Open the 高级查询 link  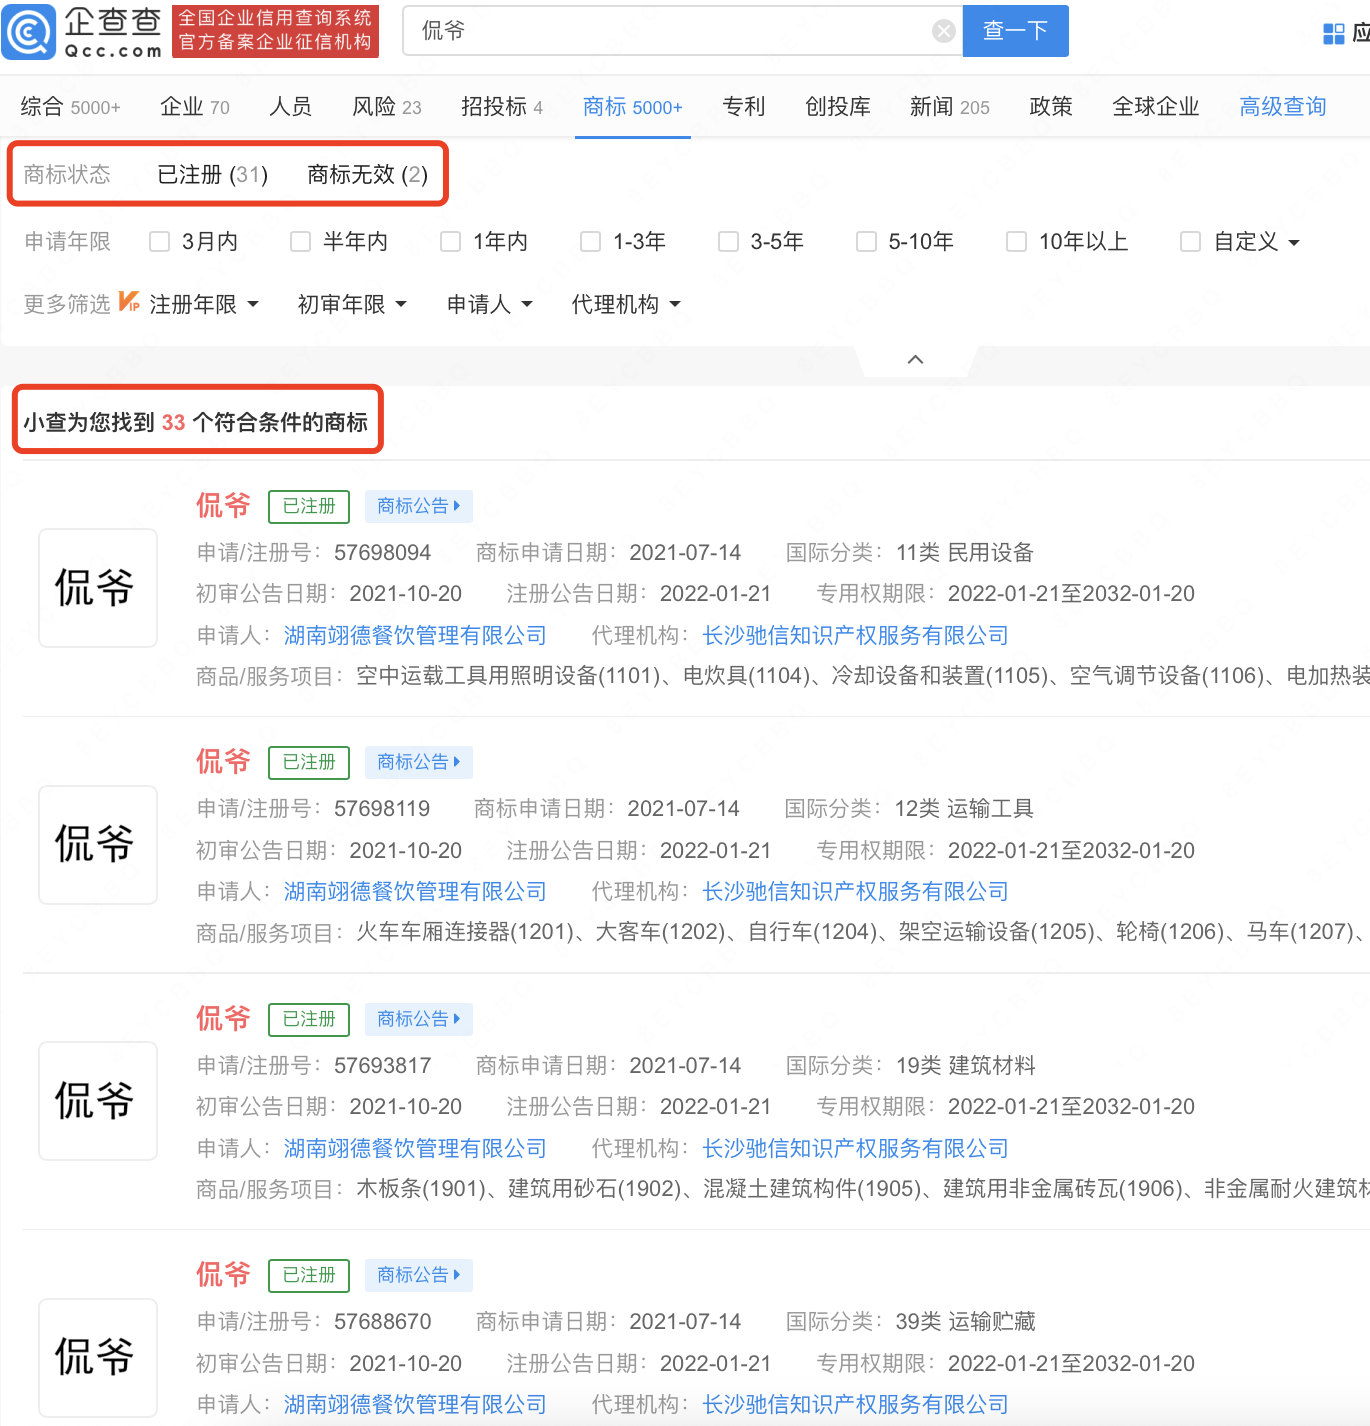point(1283,106)
